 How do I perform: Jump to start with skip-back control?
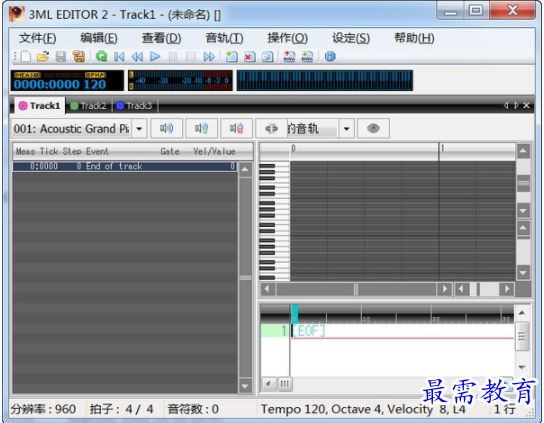(119, 56)
